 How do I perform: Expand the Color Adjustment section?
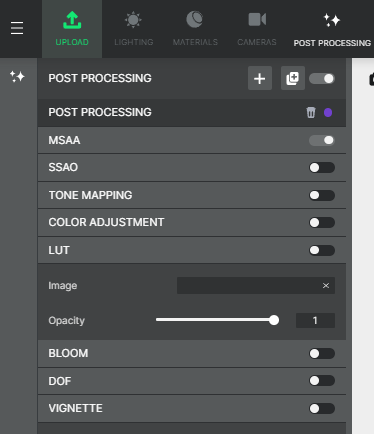(x=192, y=222)
